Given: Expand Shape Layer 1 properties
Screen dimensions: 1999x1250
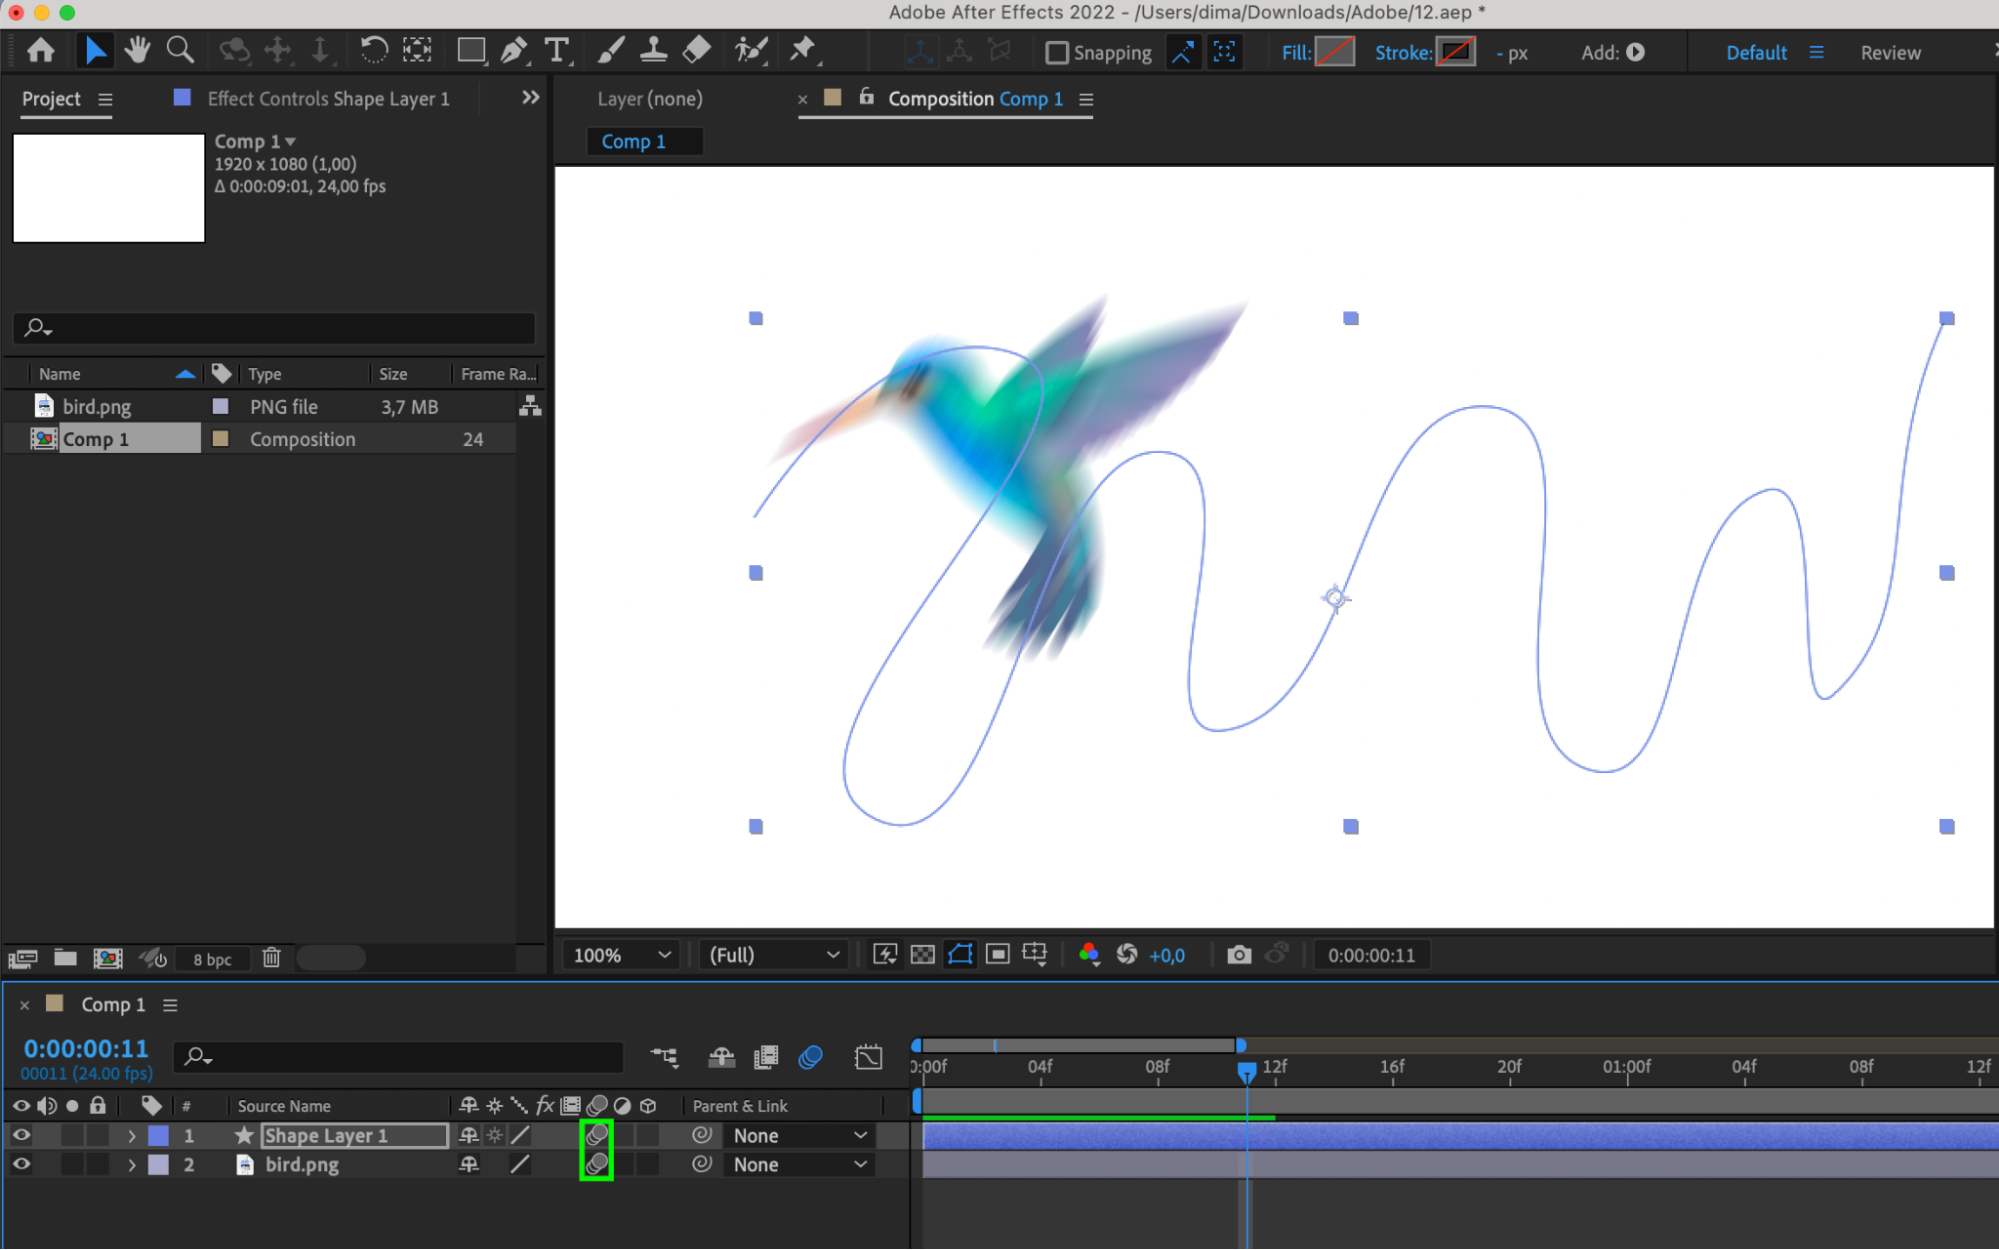Looking at the screenshot, I should pos(131,1136).
